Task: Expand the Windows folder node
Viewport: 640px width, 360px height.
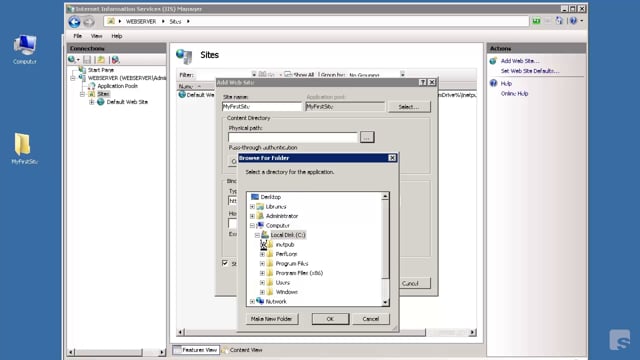Action: [x=262, y=292]
